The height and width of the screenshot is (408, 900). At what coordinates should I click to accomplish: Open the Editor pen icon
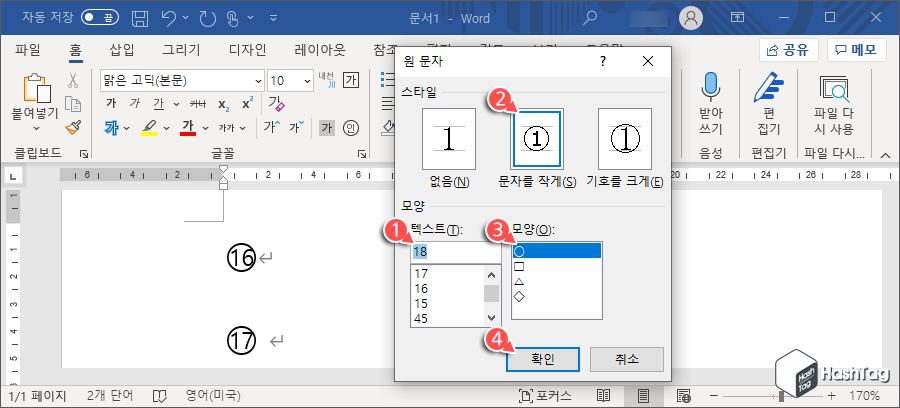click(x=768, y=88)
